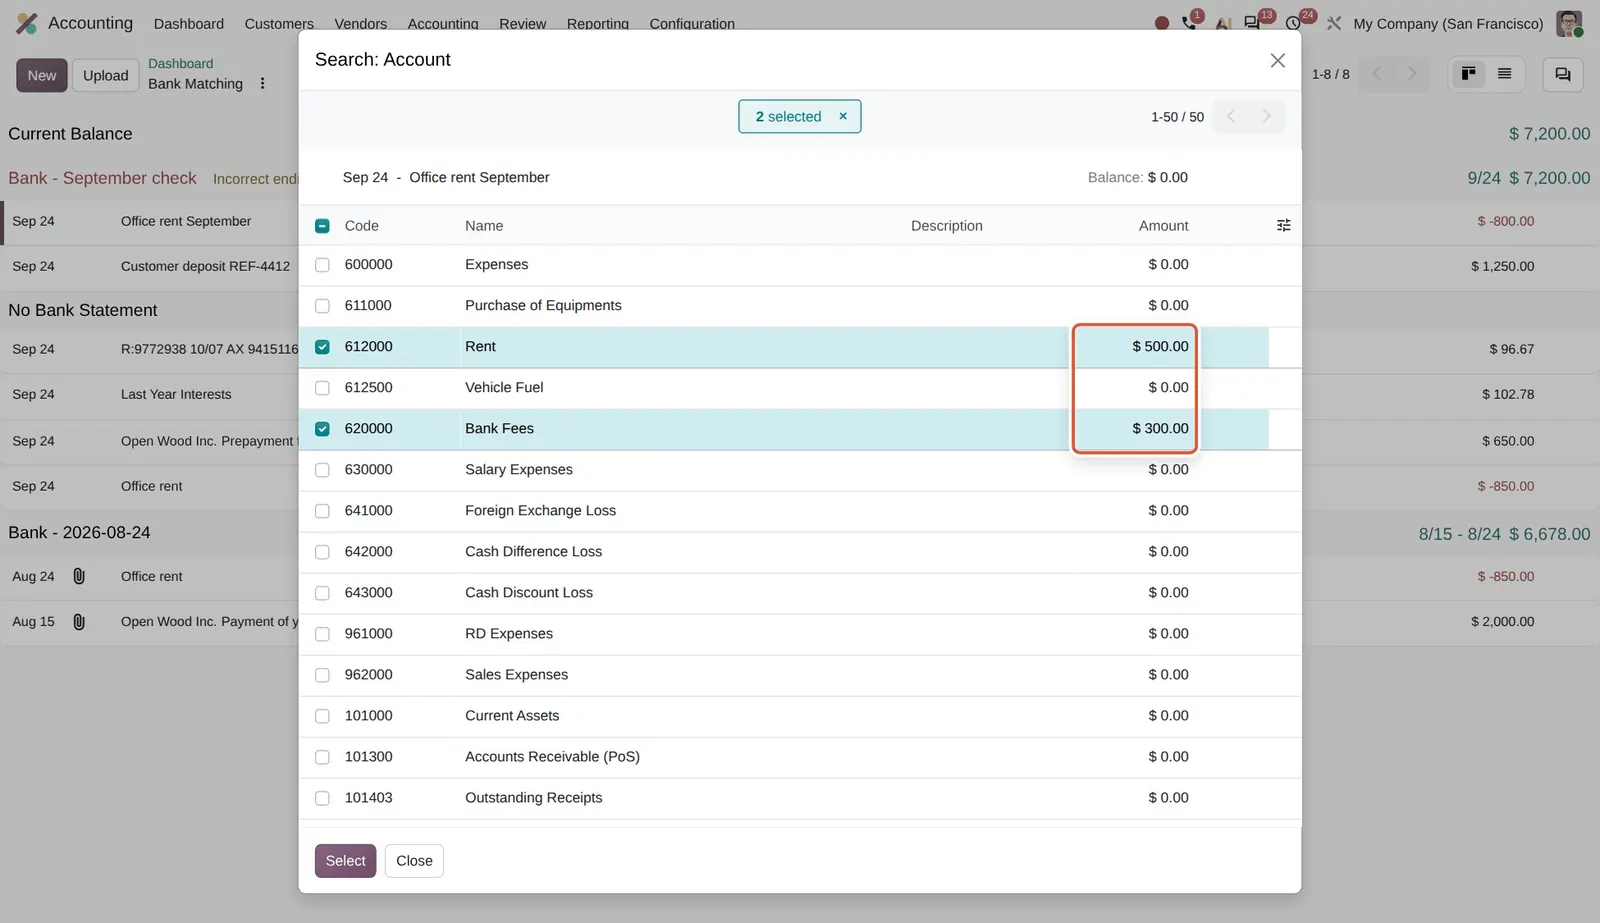Click the attachment icon on Aug 24 Office rent

click(79, 577)
